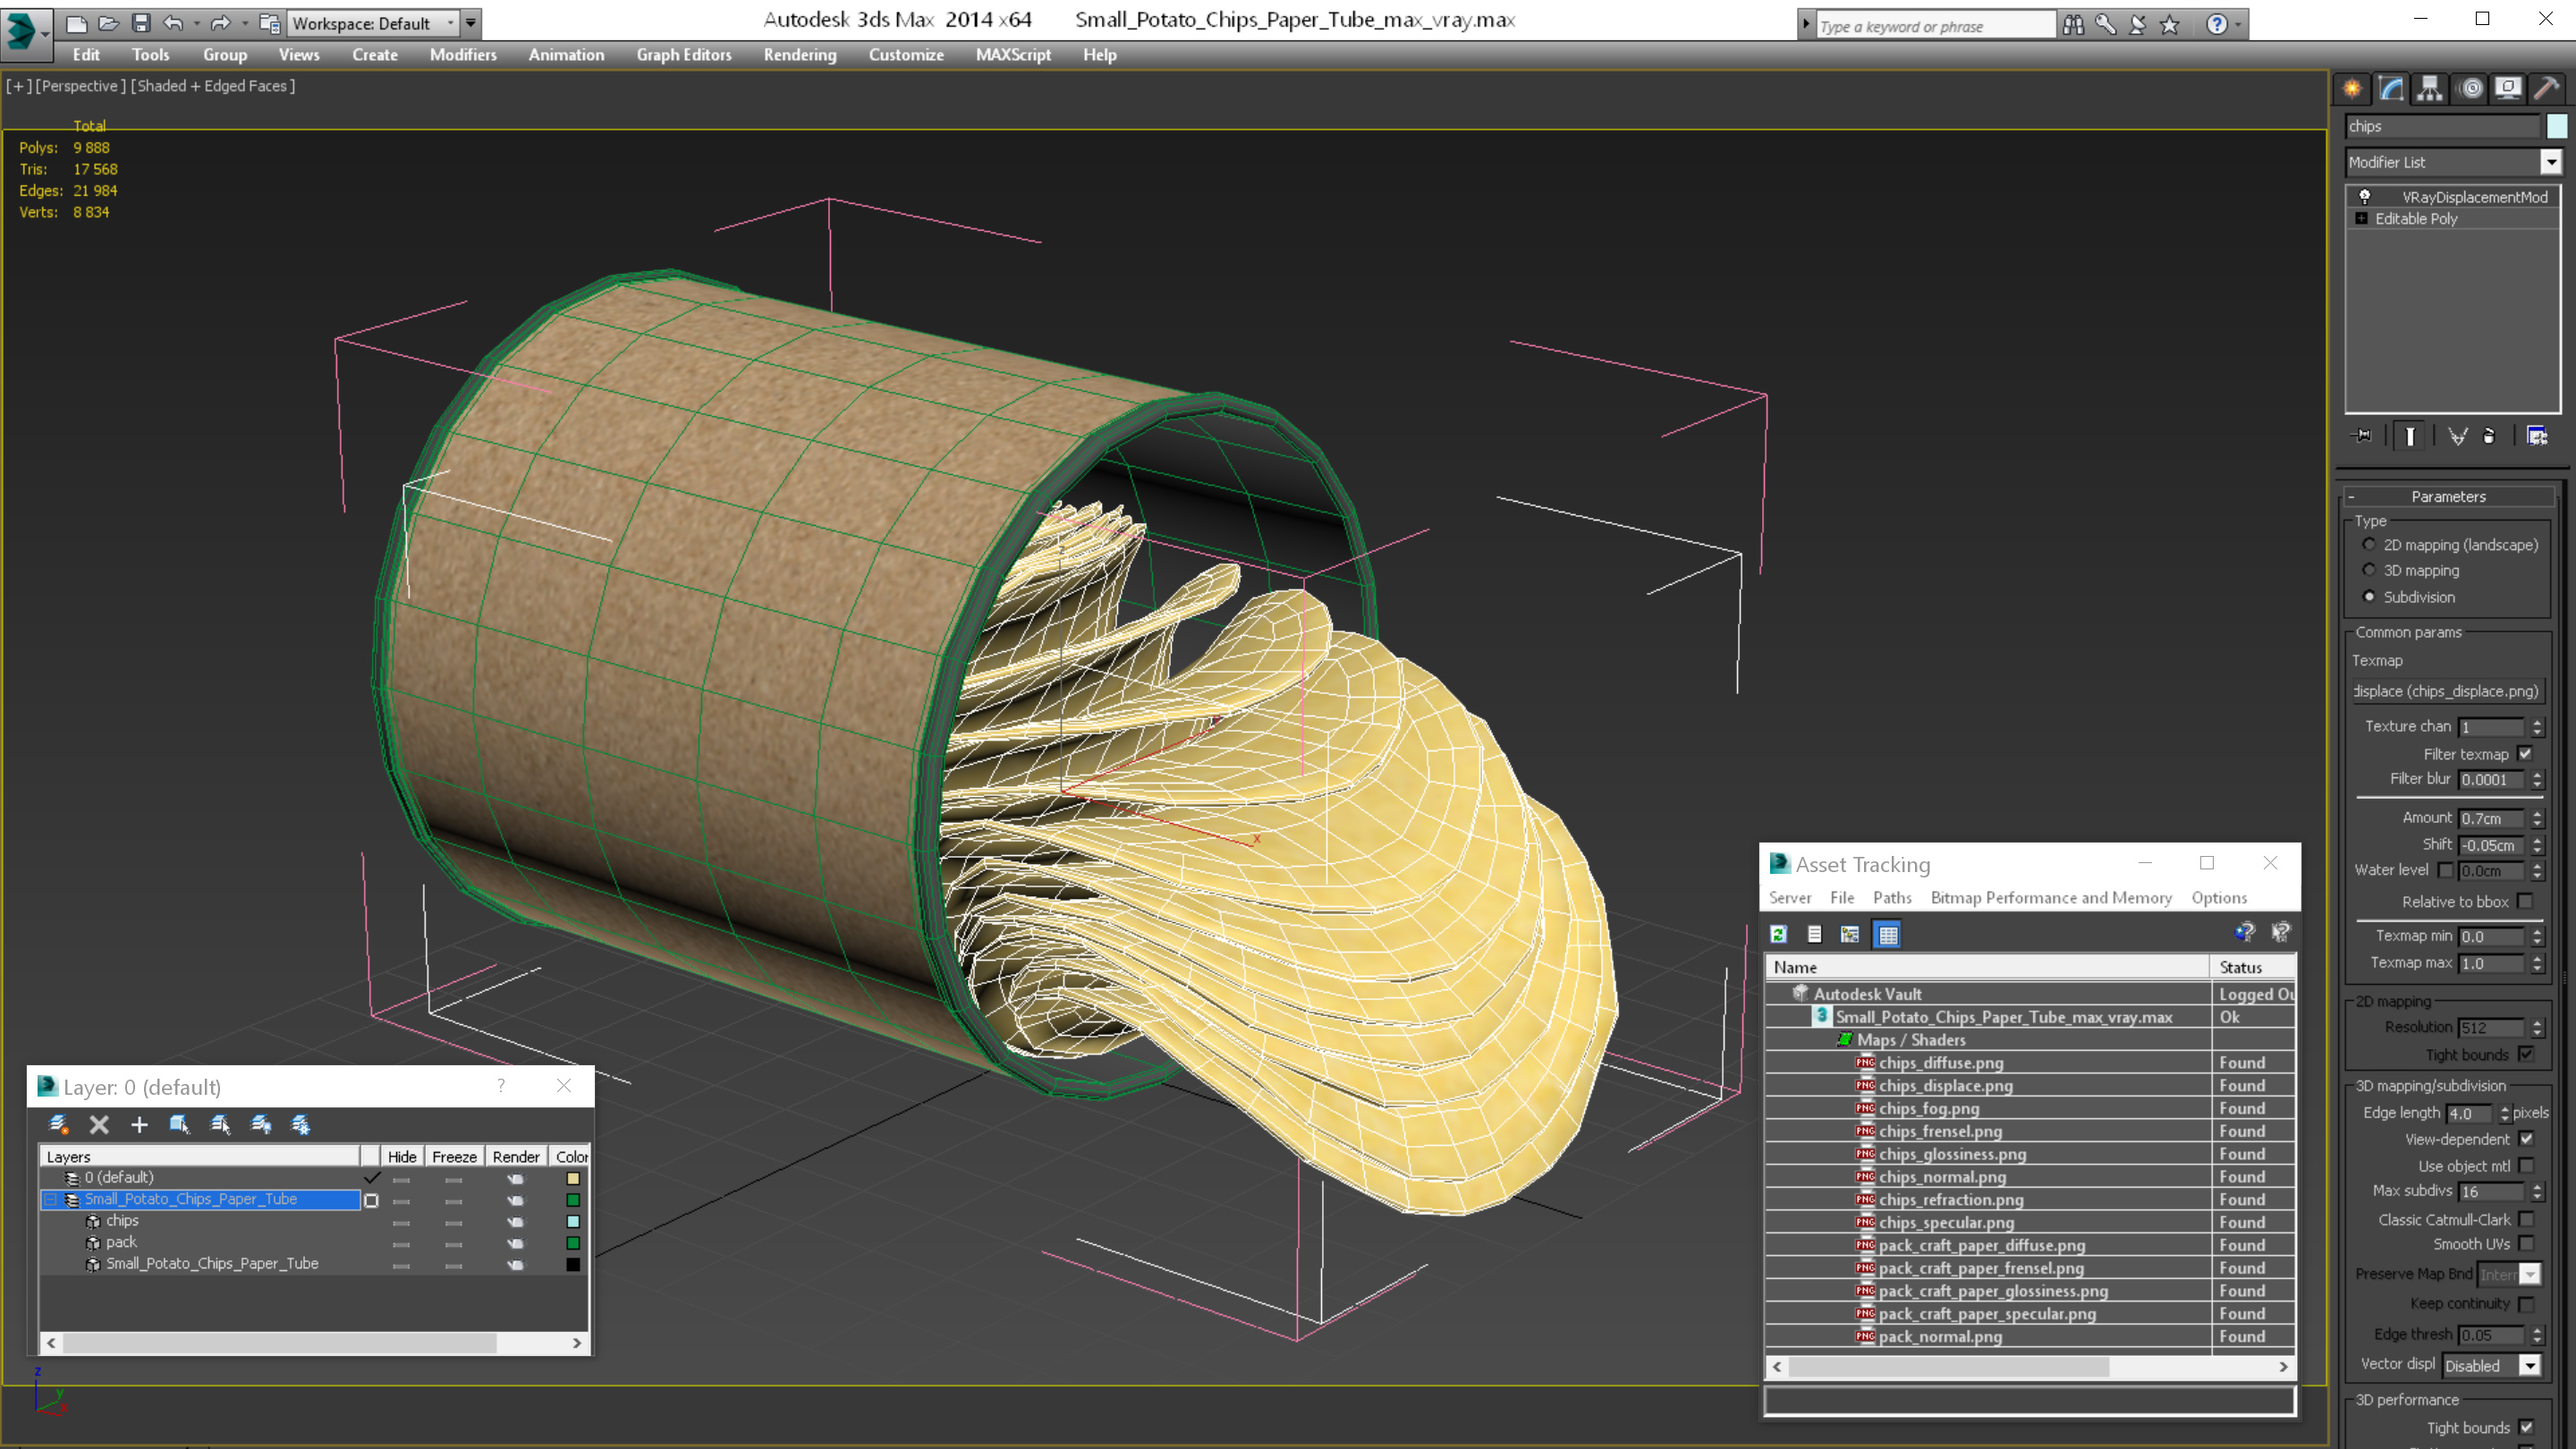Viewport: 2576px width, 1449px height.
Task: Click color swatch for 0 (default) layer
Action: 573,1178
